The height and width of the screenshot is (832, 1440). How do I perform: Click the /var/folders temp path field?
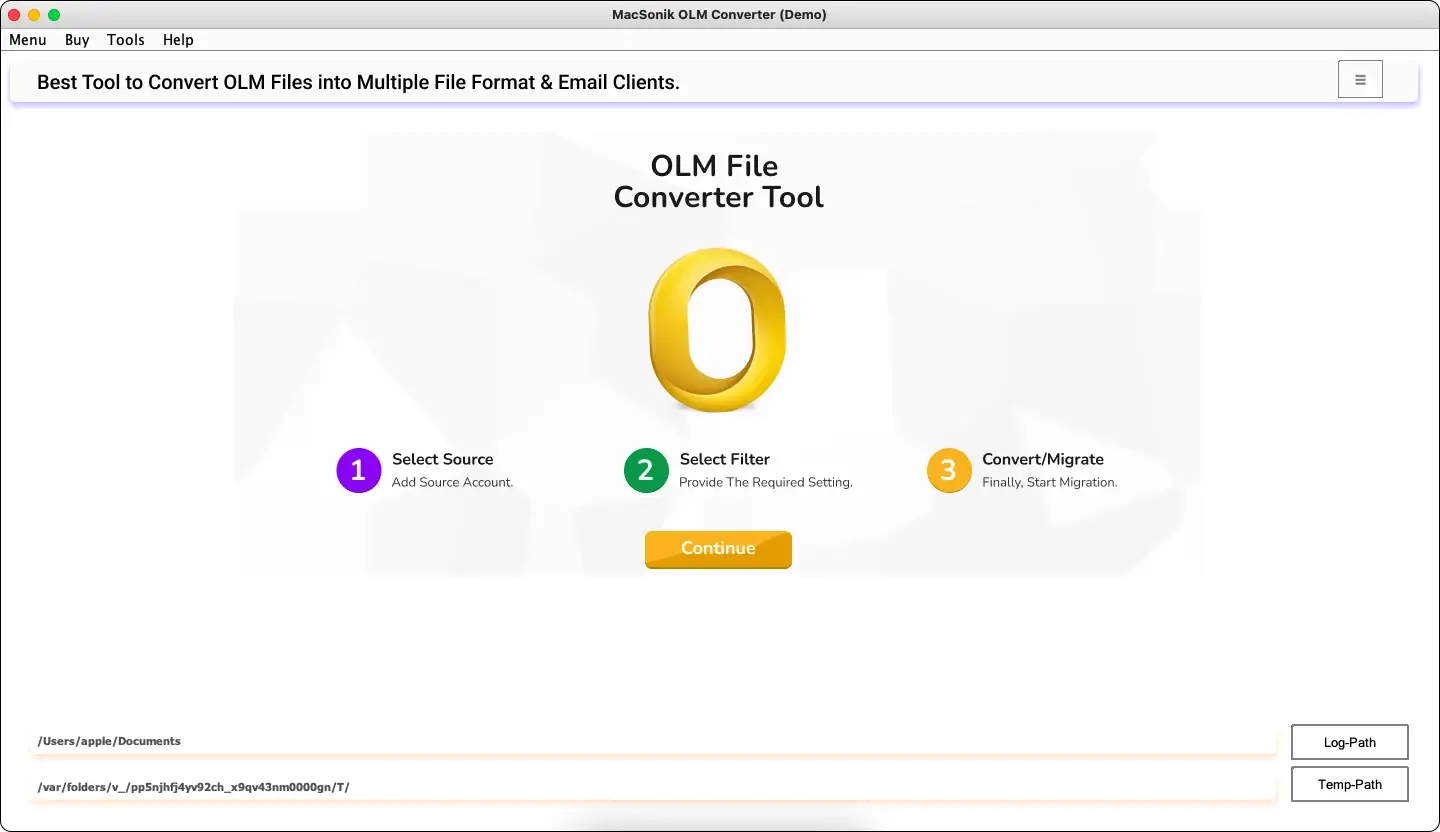[654, 787]
